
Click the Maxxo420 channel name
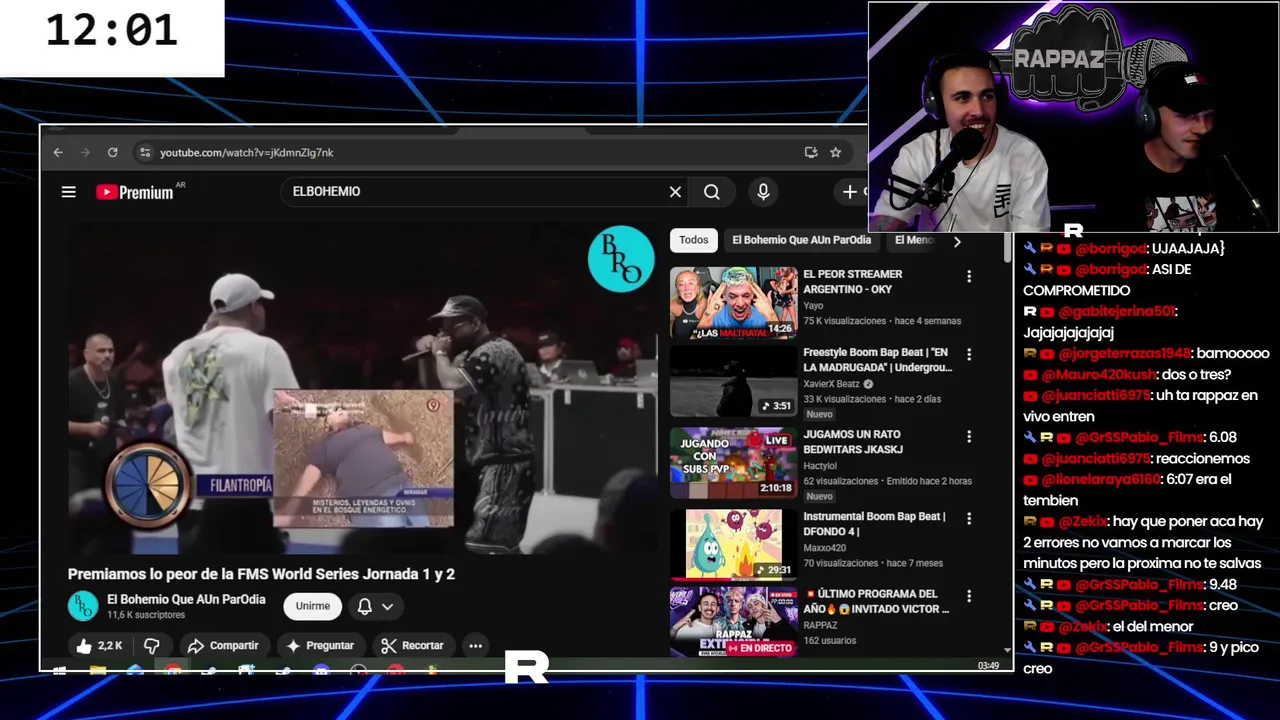point(825,548)
